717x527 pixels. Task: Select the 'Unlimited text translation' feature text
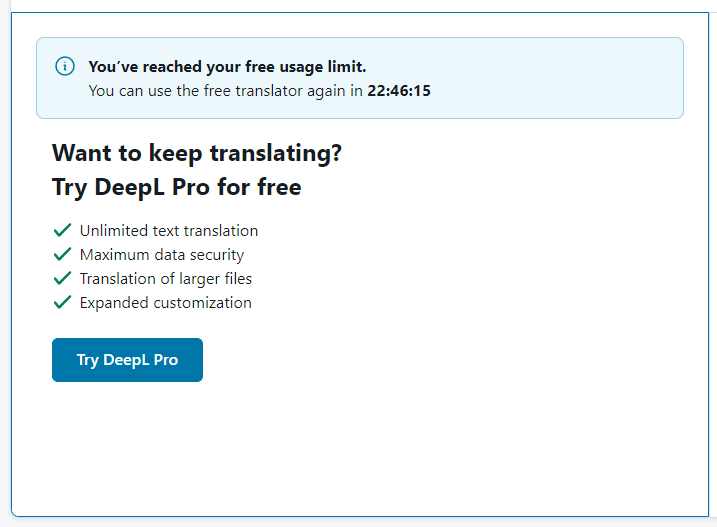(169, 231)
